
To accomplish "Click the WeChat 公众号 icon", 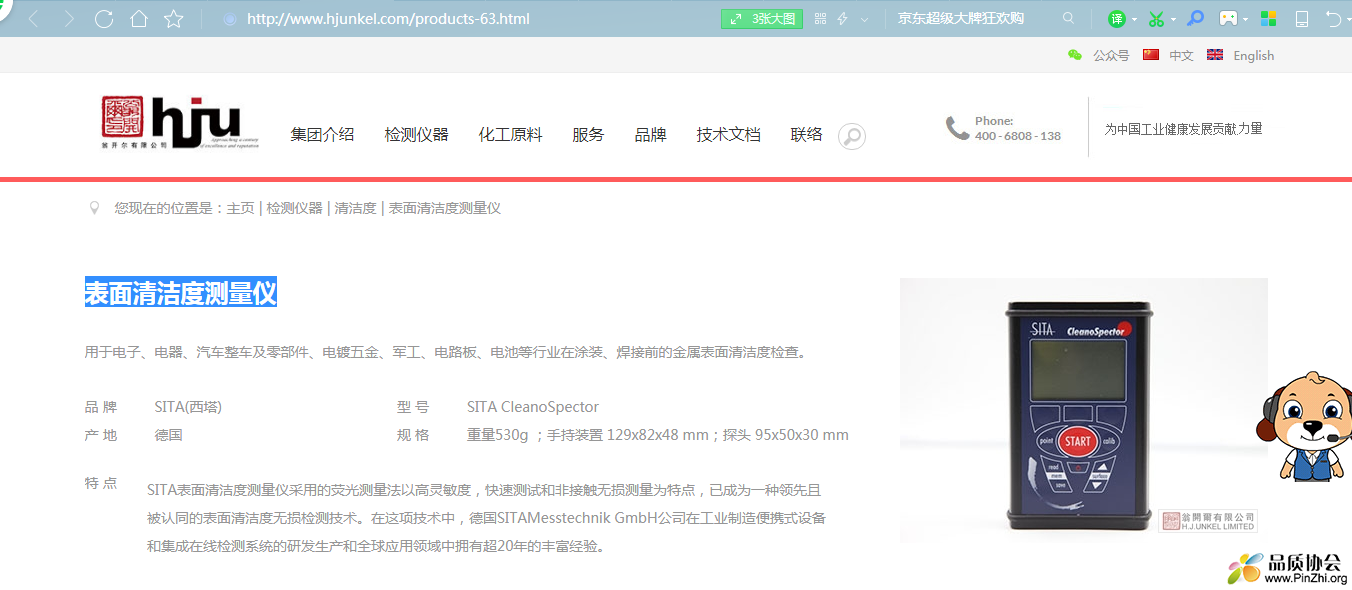I will tap(1075, 55).
